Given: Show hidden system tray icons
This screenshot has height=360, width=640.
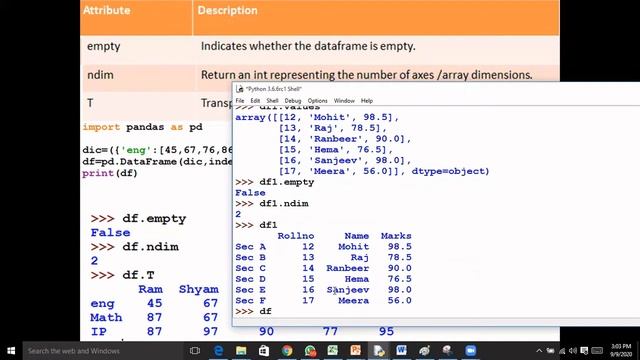Looking at the screenshot, I should pos(539,351).
